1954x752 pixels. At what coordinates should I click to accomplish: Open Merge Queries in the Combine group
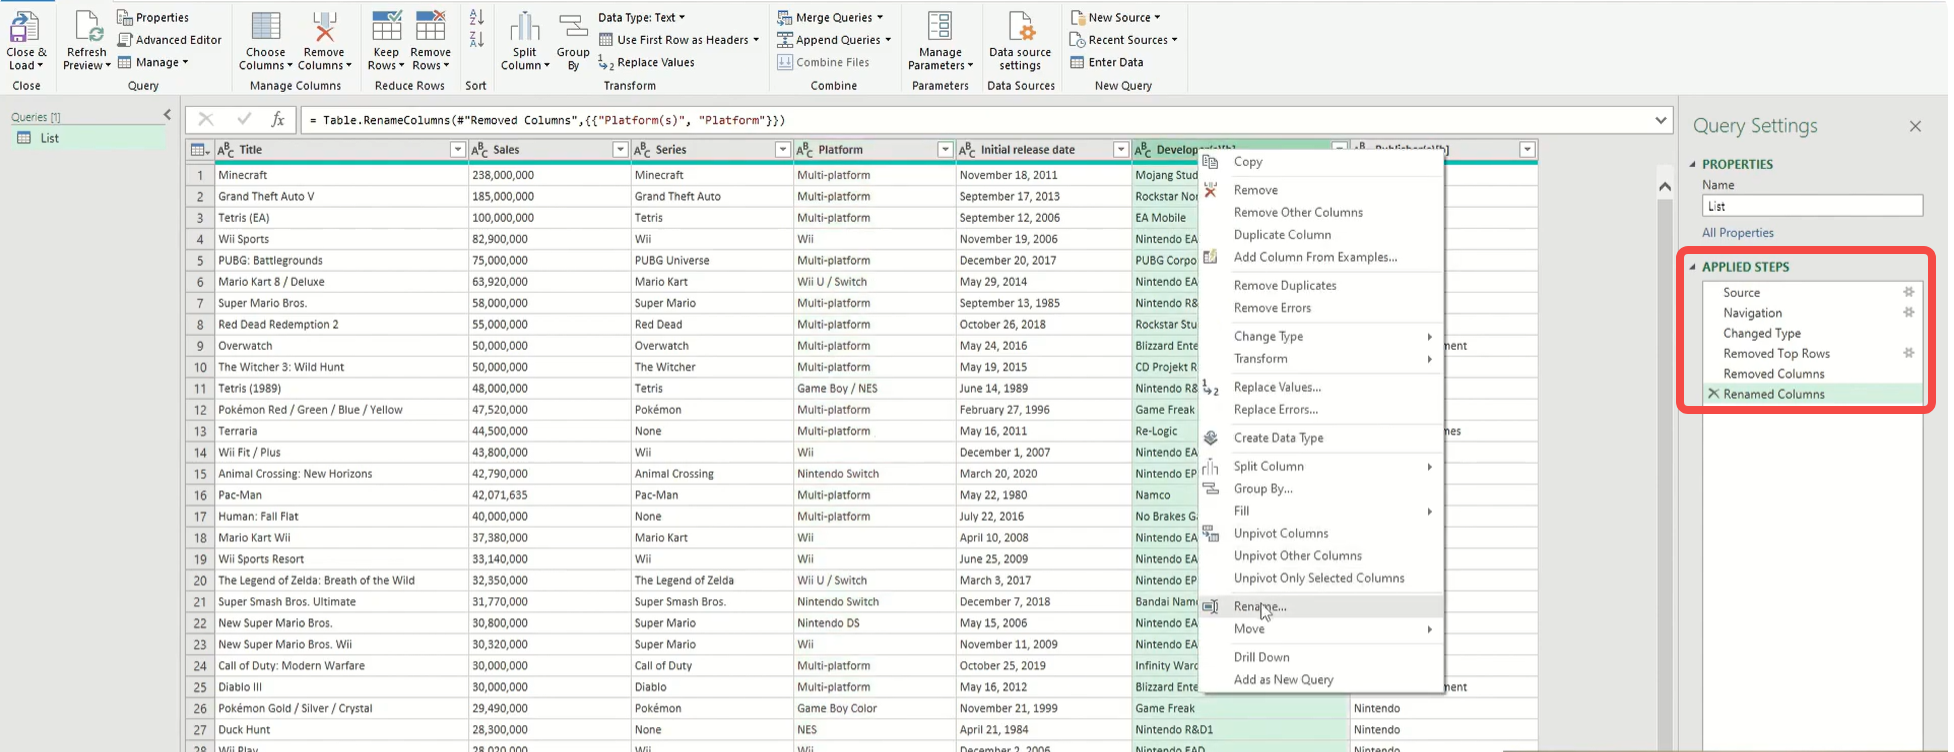click(x=830, y=17)
